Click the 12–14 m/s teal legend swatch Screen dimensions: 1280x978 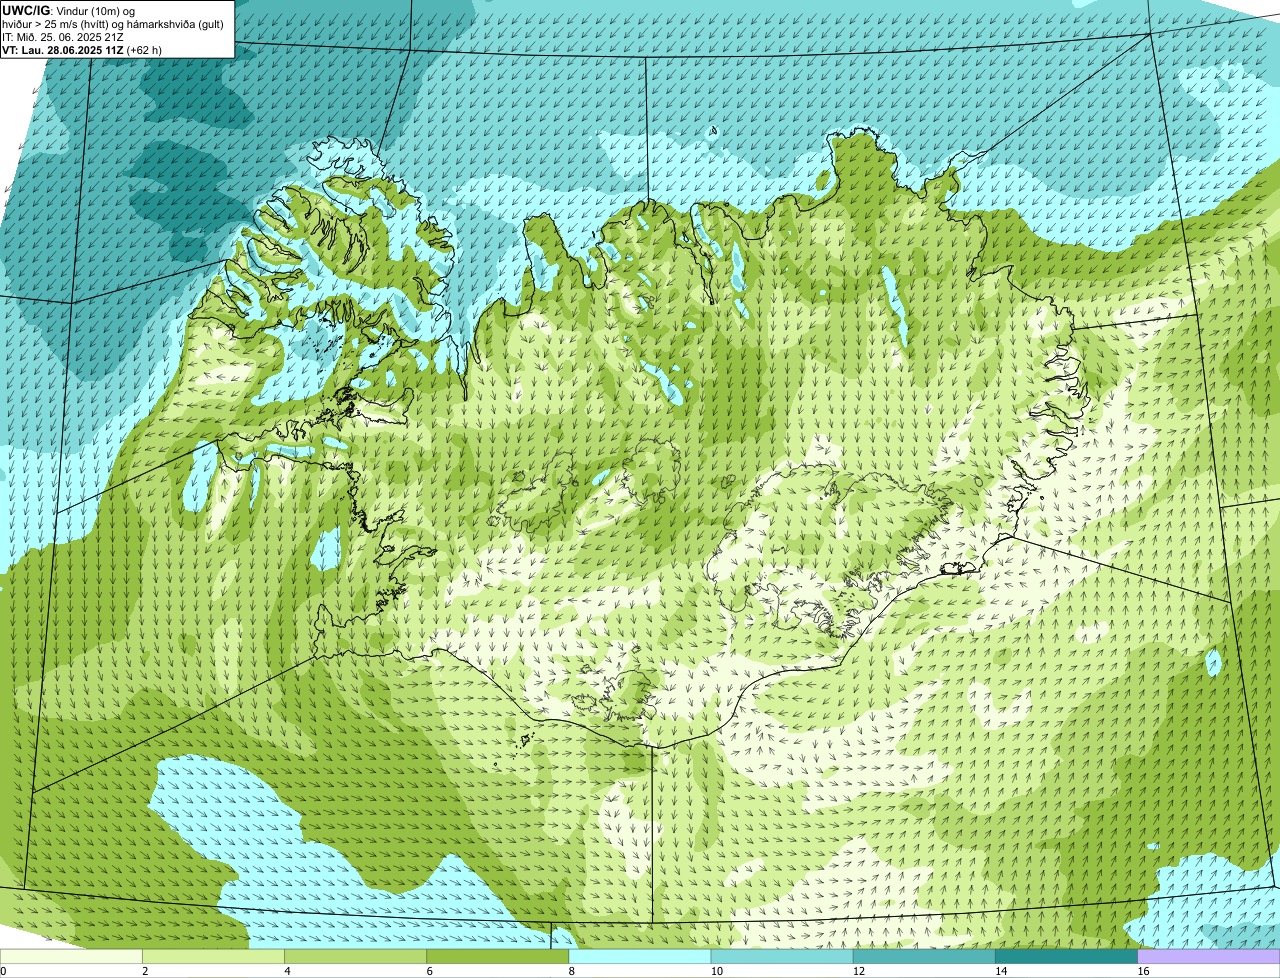tap(924, 956)
